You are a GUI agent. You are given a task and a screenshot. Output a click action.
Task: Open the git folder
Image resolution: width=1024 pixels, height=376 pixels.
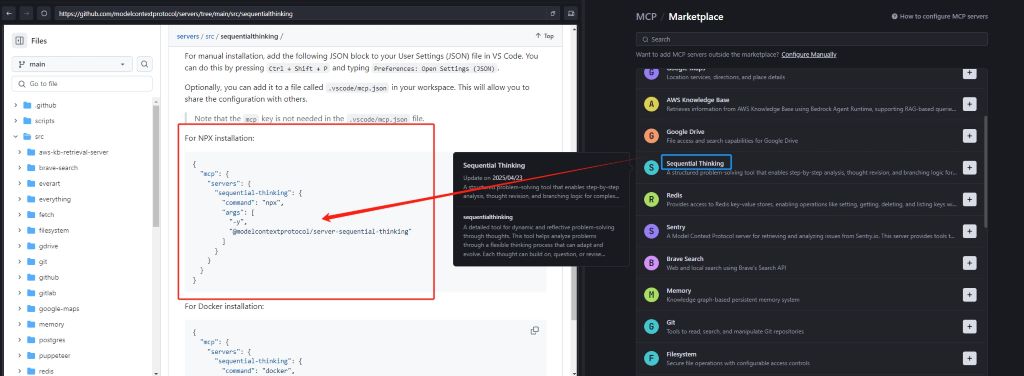click(x=43, y=262)
